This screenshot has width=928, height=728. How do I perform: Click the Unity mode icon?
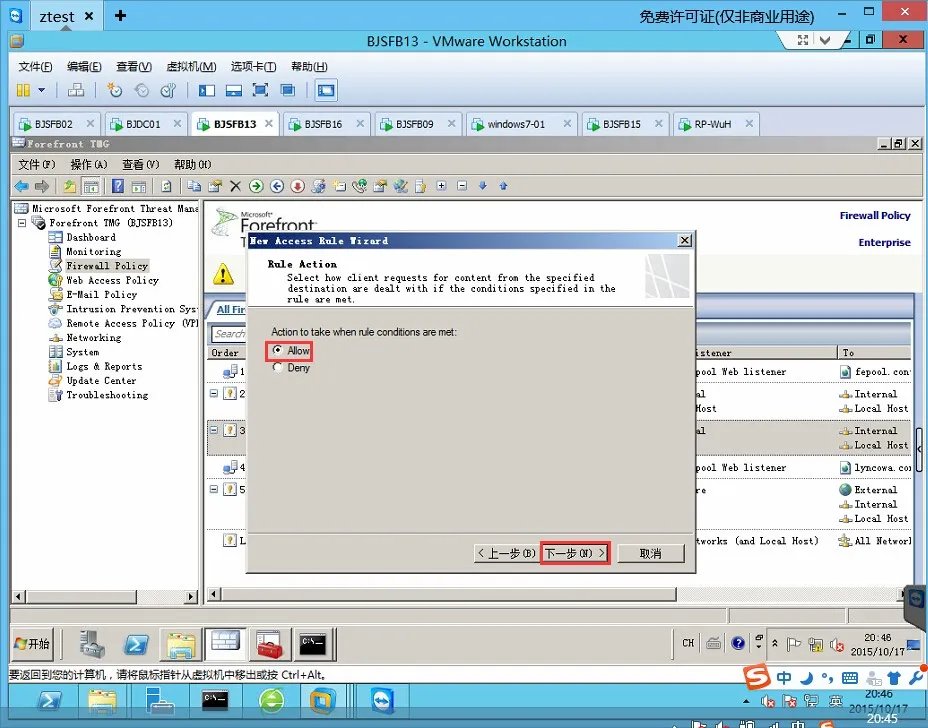tap(288, 90)
